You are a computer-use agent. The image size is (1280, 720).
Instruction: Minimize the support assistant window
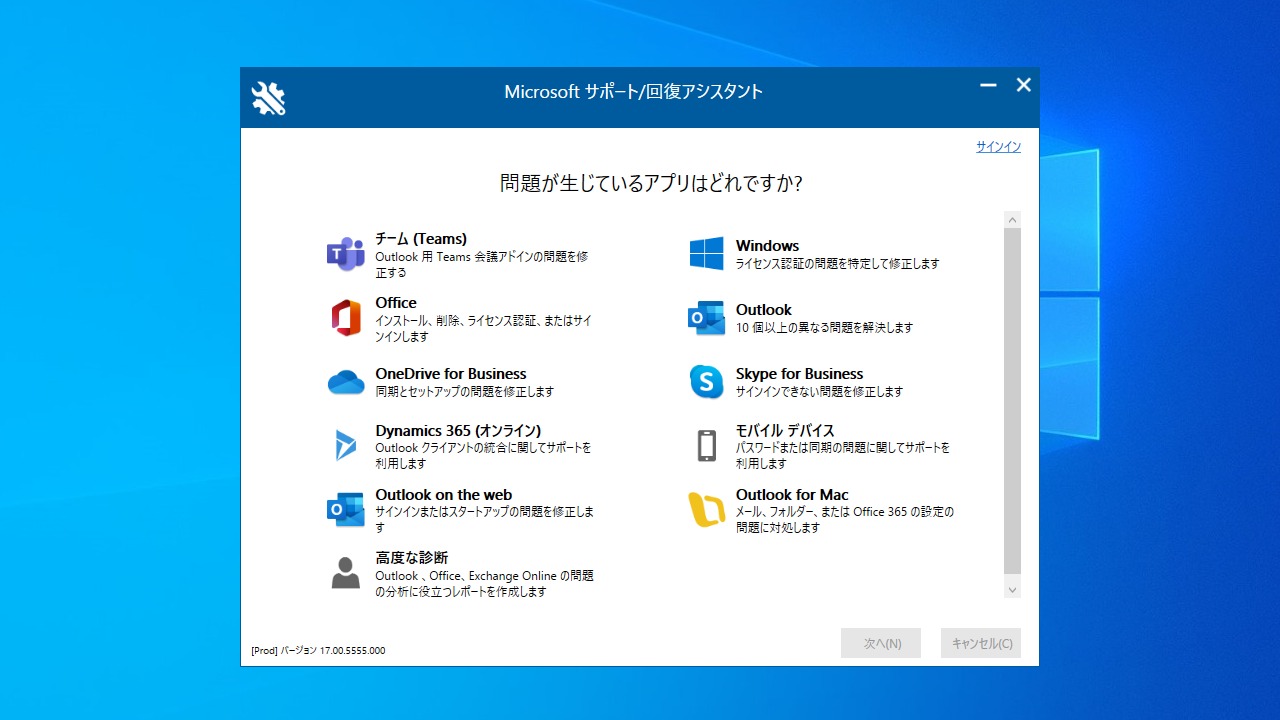989,86
